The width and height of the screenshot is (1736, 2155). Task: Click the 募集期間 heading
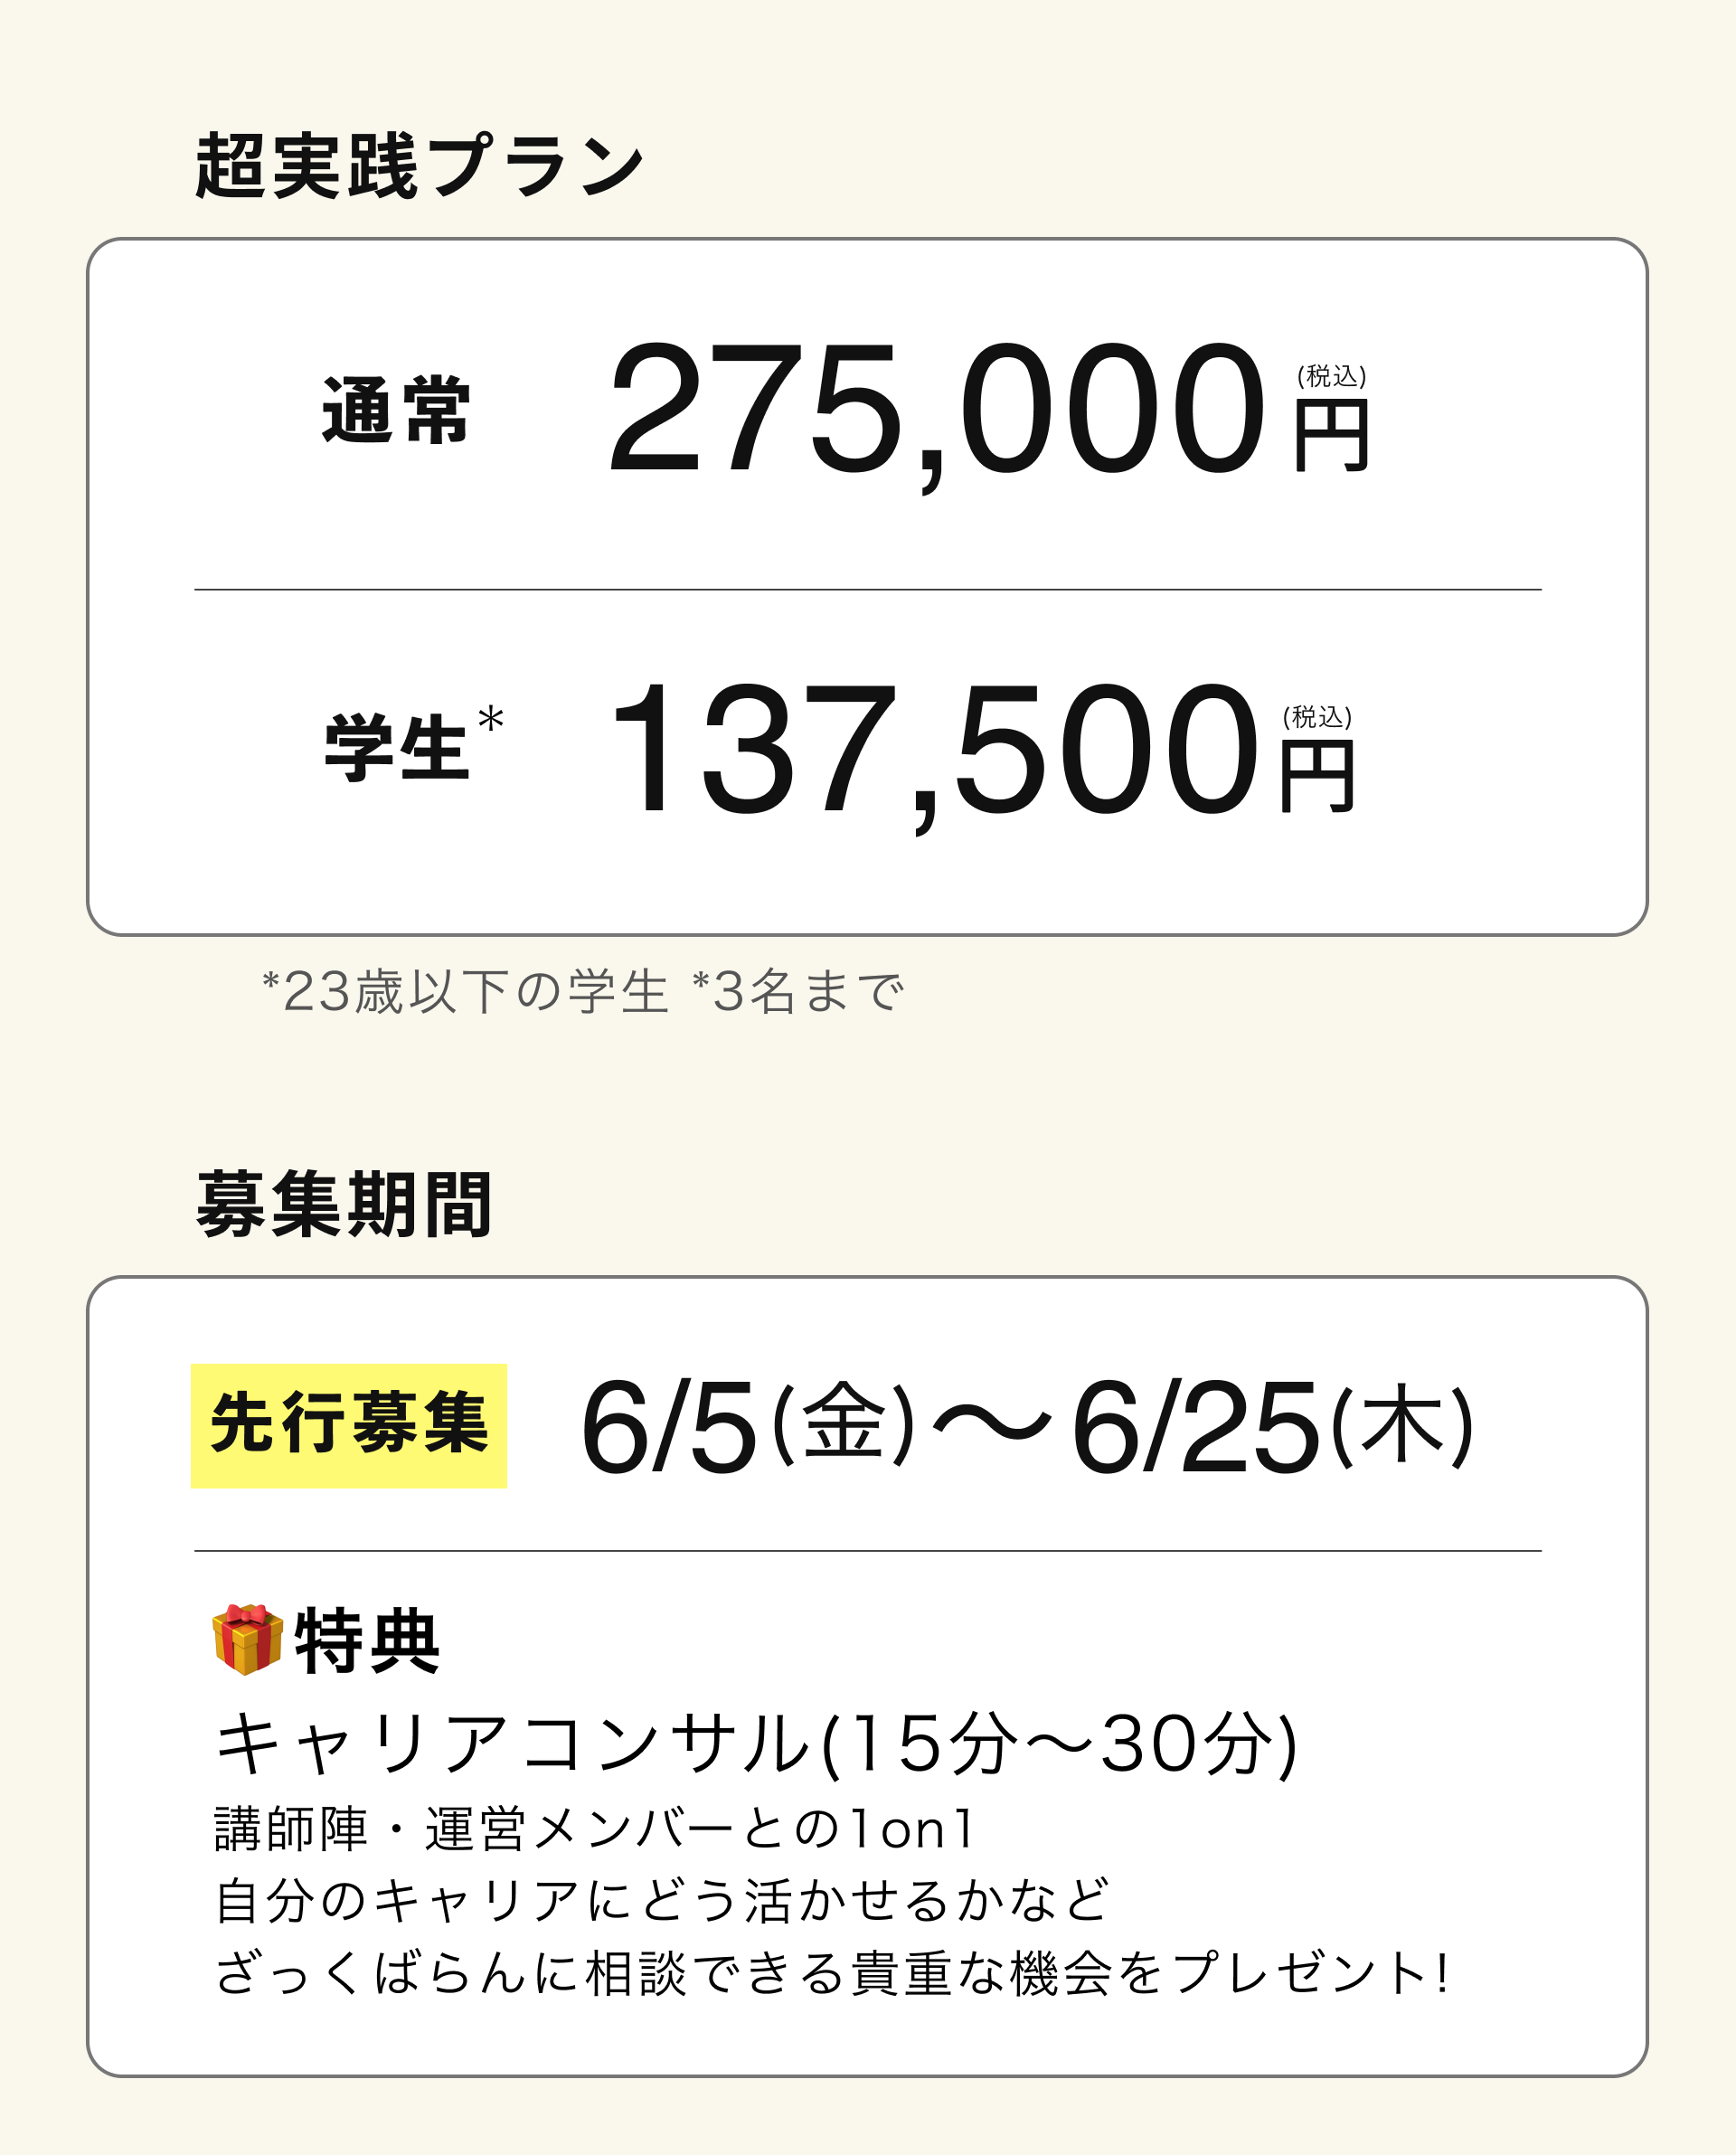344,1205
